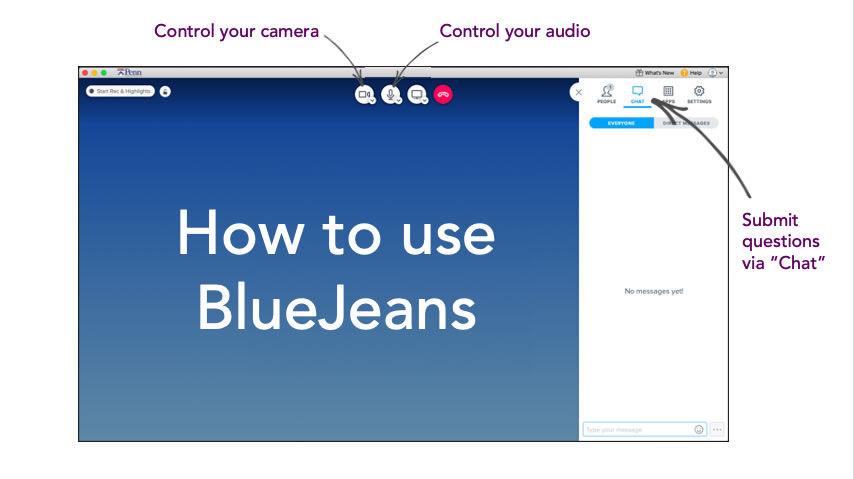Mute the microphone button

click(x=390, y=94)
